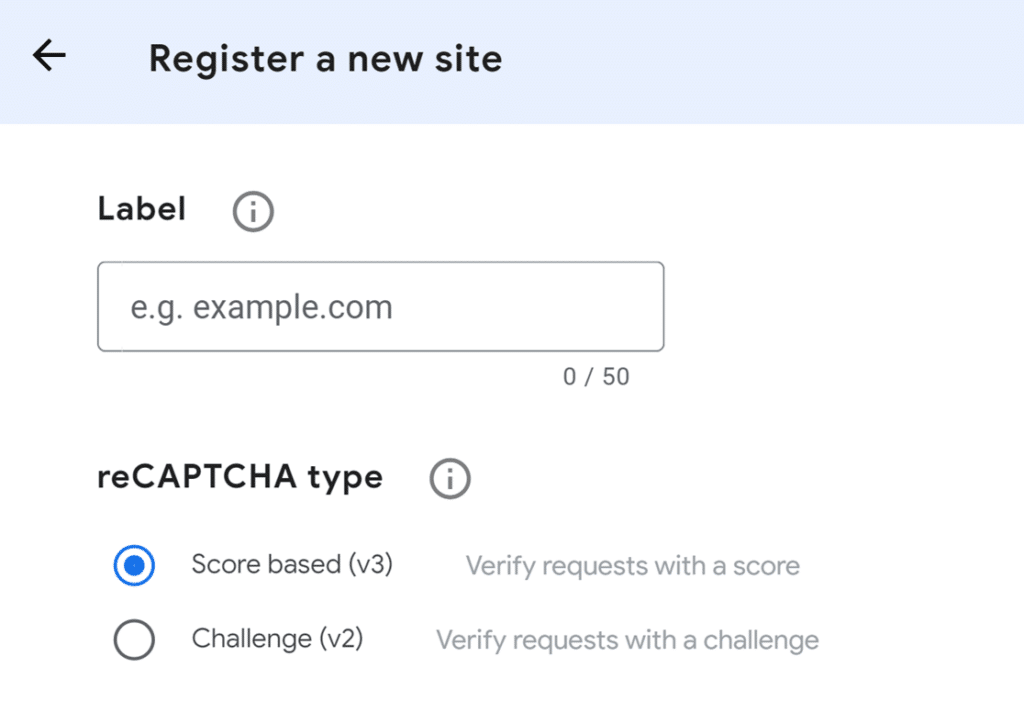The height and width of the screenshot is (712, 1024).
Task: Click the 'Challenge (v2)' label text
Action: (x=277, y=639)
